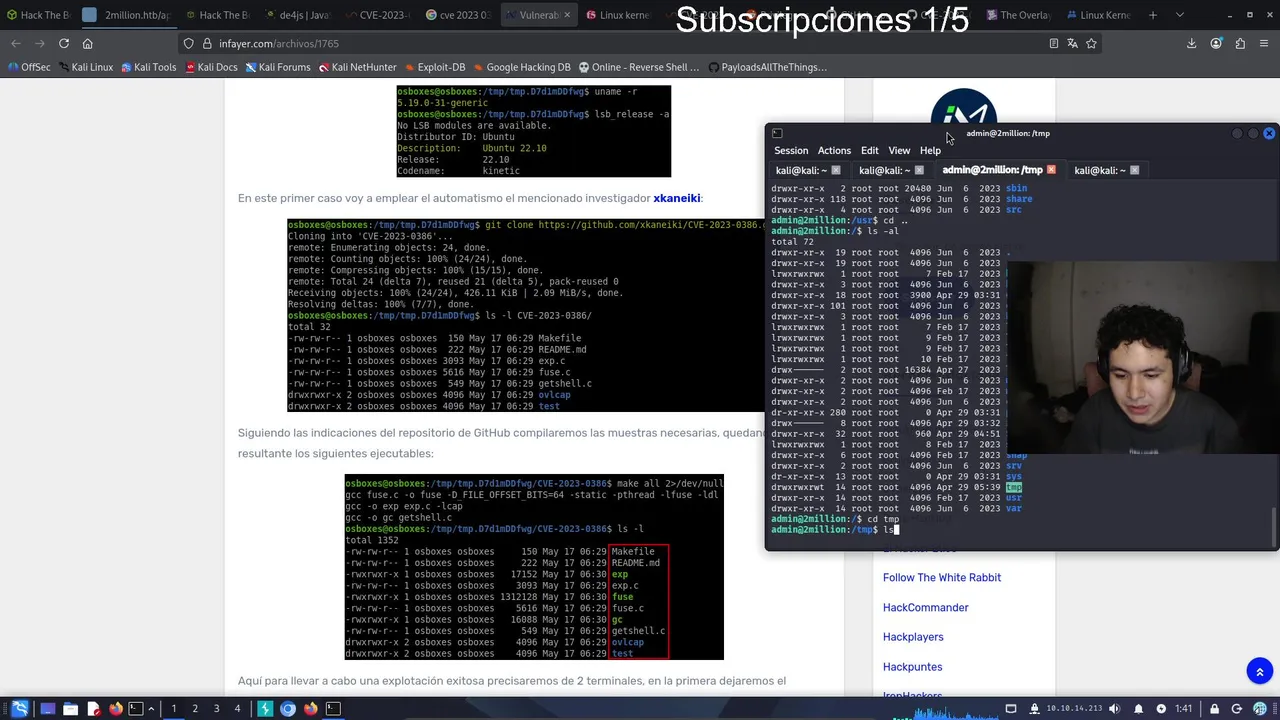Switch to workspace 4 in the taskbar
1280x720 pixels.
pos(237,709)
